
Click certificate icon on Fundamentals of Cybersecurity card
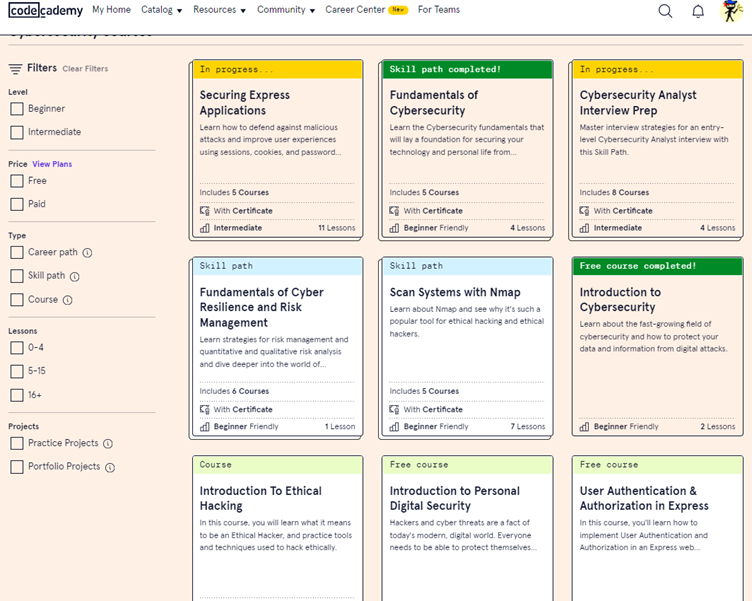click(394, 211)
